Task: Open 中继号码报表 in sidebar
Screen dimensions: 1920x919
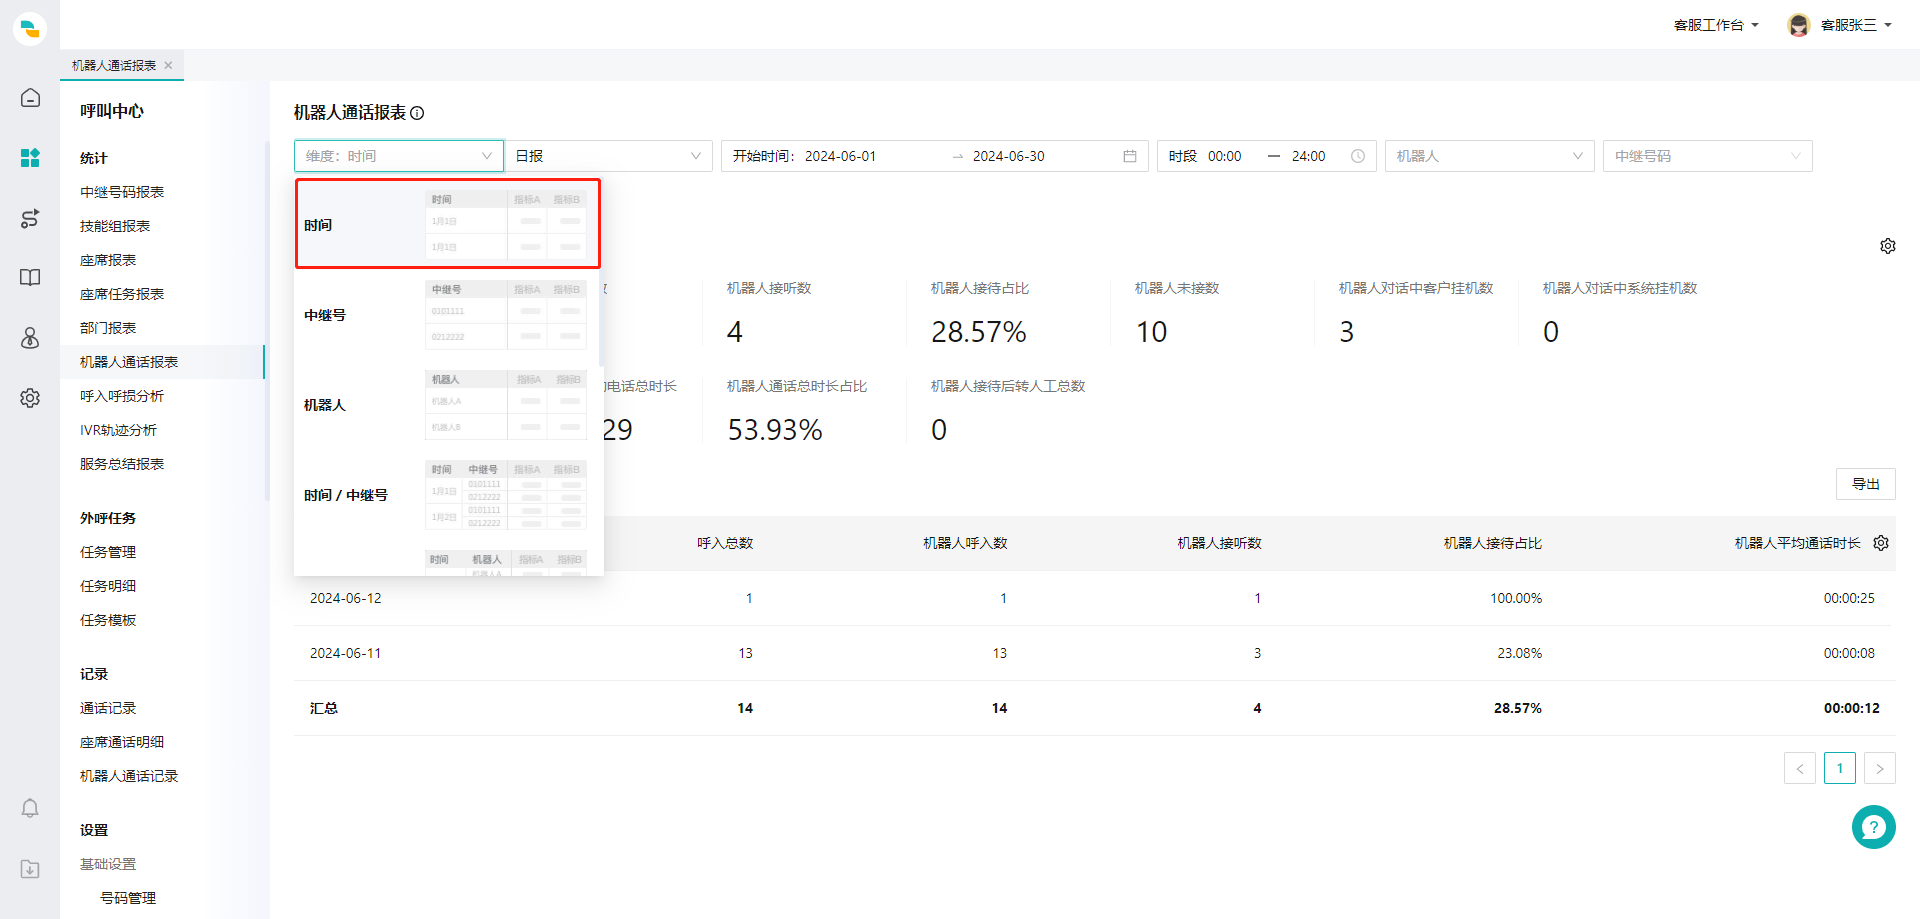Action: coord(122,192)
